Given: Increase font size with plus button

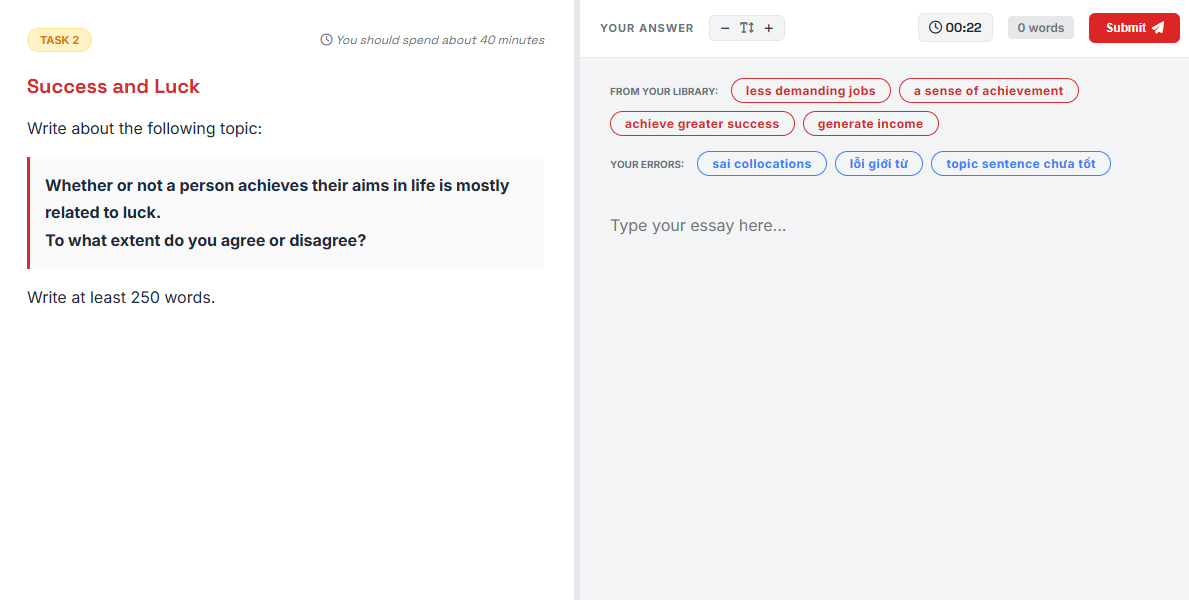Looking at the screenshot, I should (769, 28).
